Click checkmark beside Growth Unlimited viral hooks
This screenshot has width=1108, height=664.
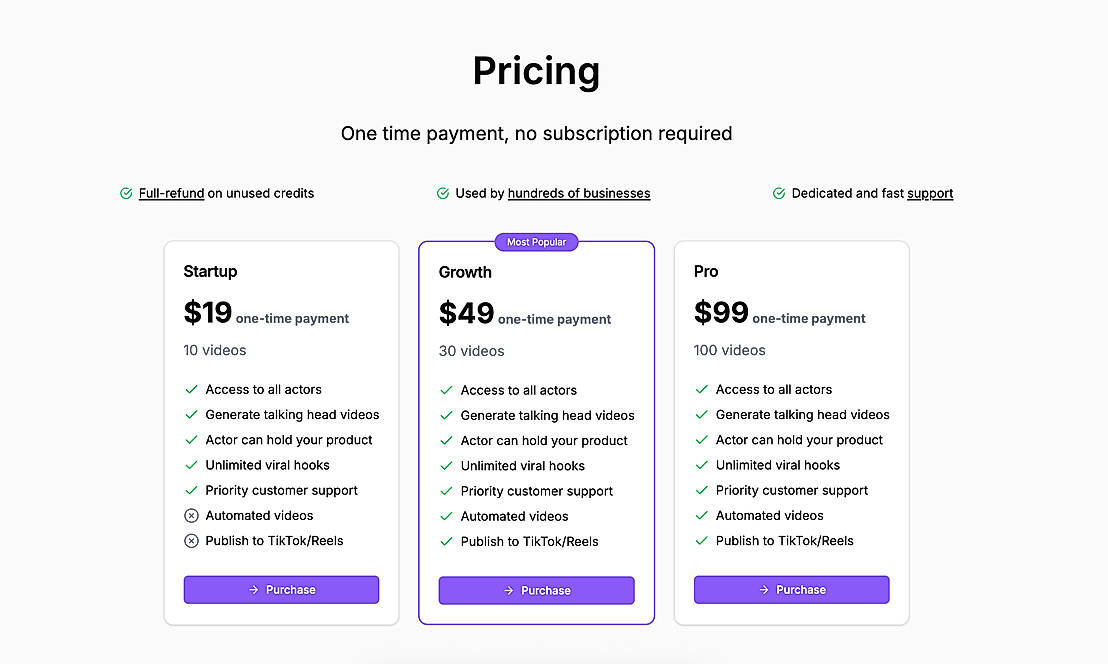(446, 466)
